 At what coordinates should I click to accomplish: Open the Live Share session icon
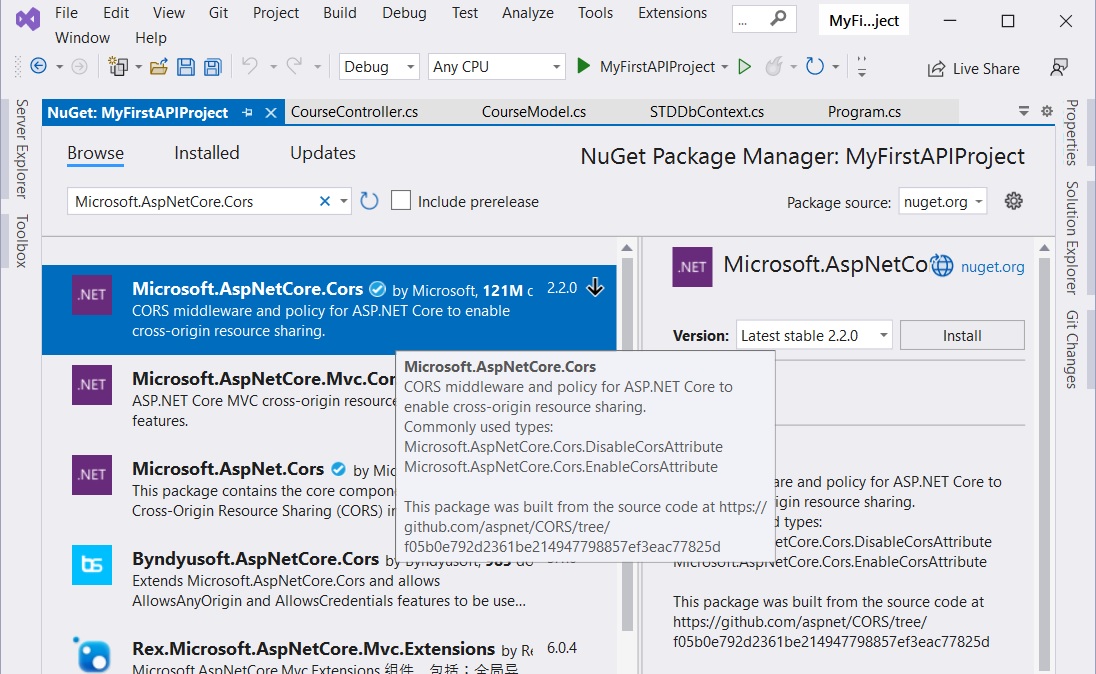[937, 69]
